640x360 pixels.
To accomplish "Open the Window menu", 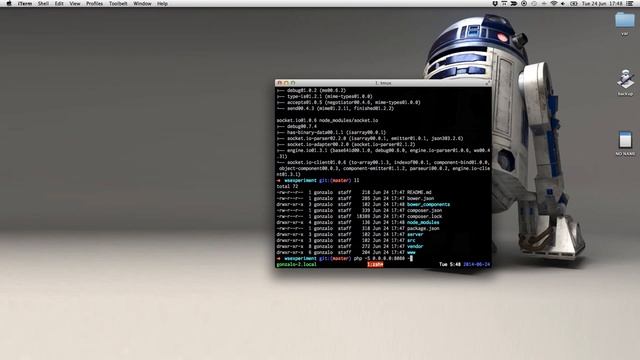I will pos(142,4).
